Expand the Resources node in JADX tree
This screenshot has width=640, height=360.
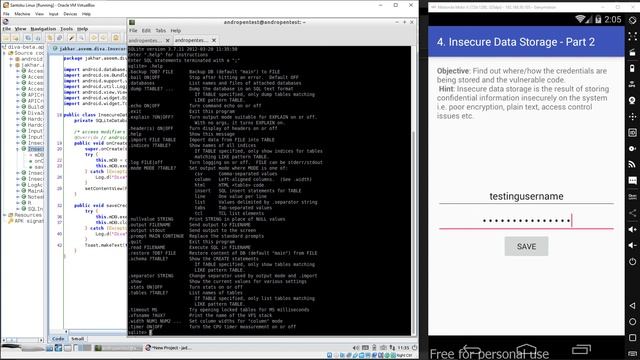tap(4, 215)
